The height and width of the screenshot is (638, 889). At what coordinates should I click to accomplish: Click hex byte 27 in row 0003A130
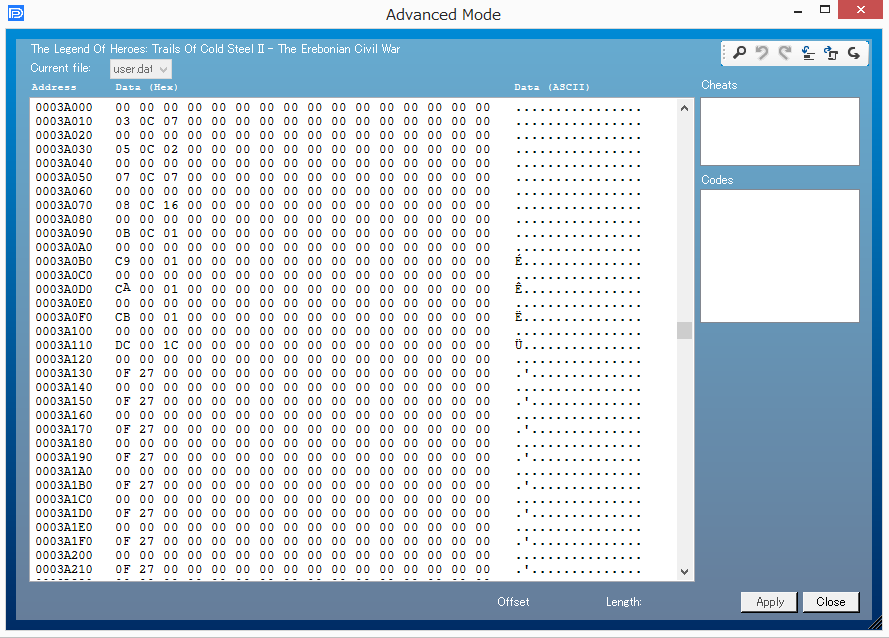tap(146, 373)
